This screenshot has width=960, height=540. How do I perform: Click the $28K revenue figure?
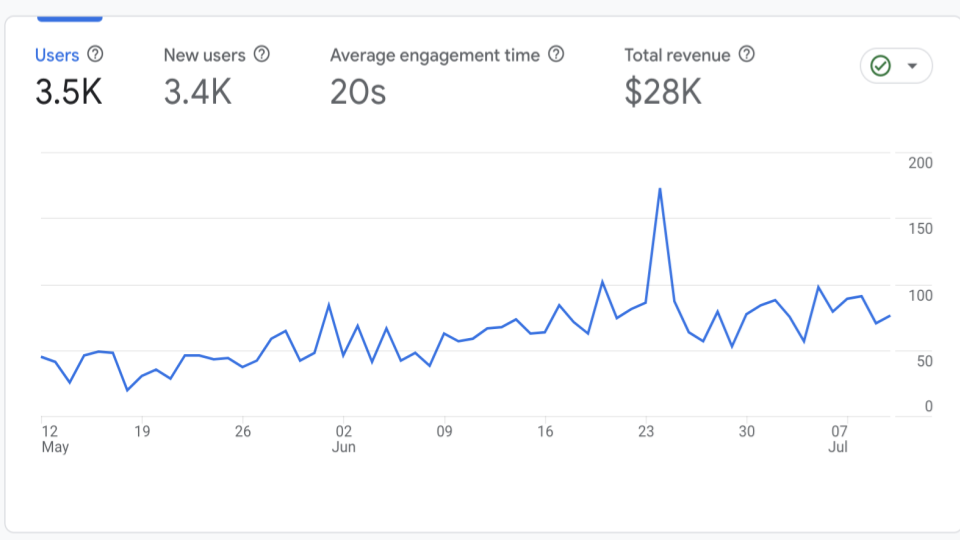pyautogui.click(x=662, y=93)
